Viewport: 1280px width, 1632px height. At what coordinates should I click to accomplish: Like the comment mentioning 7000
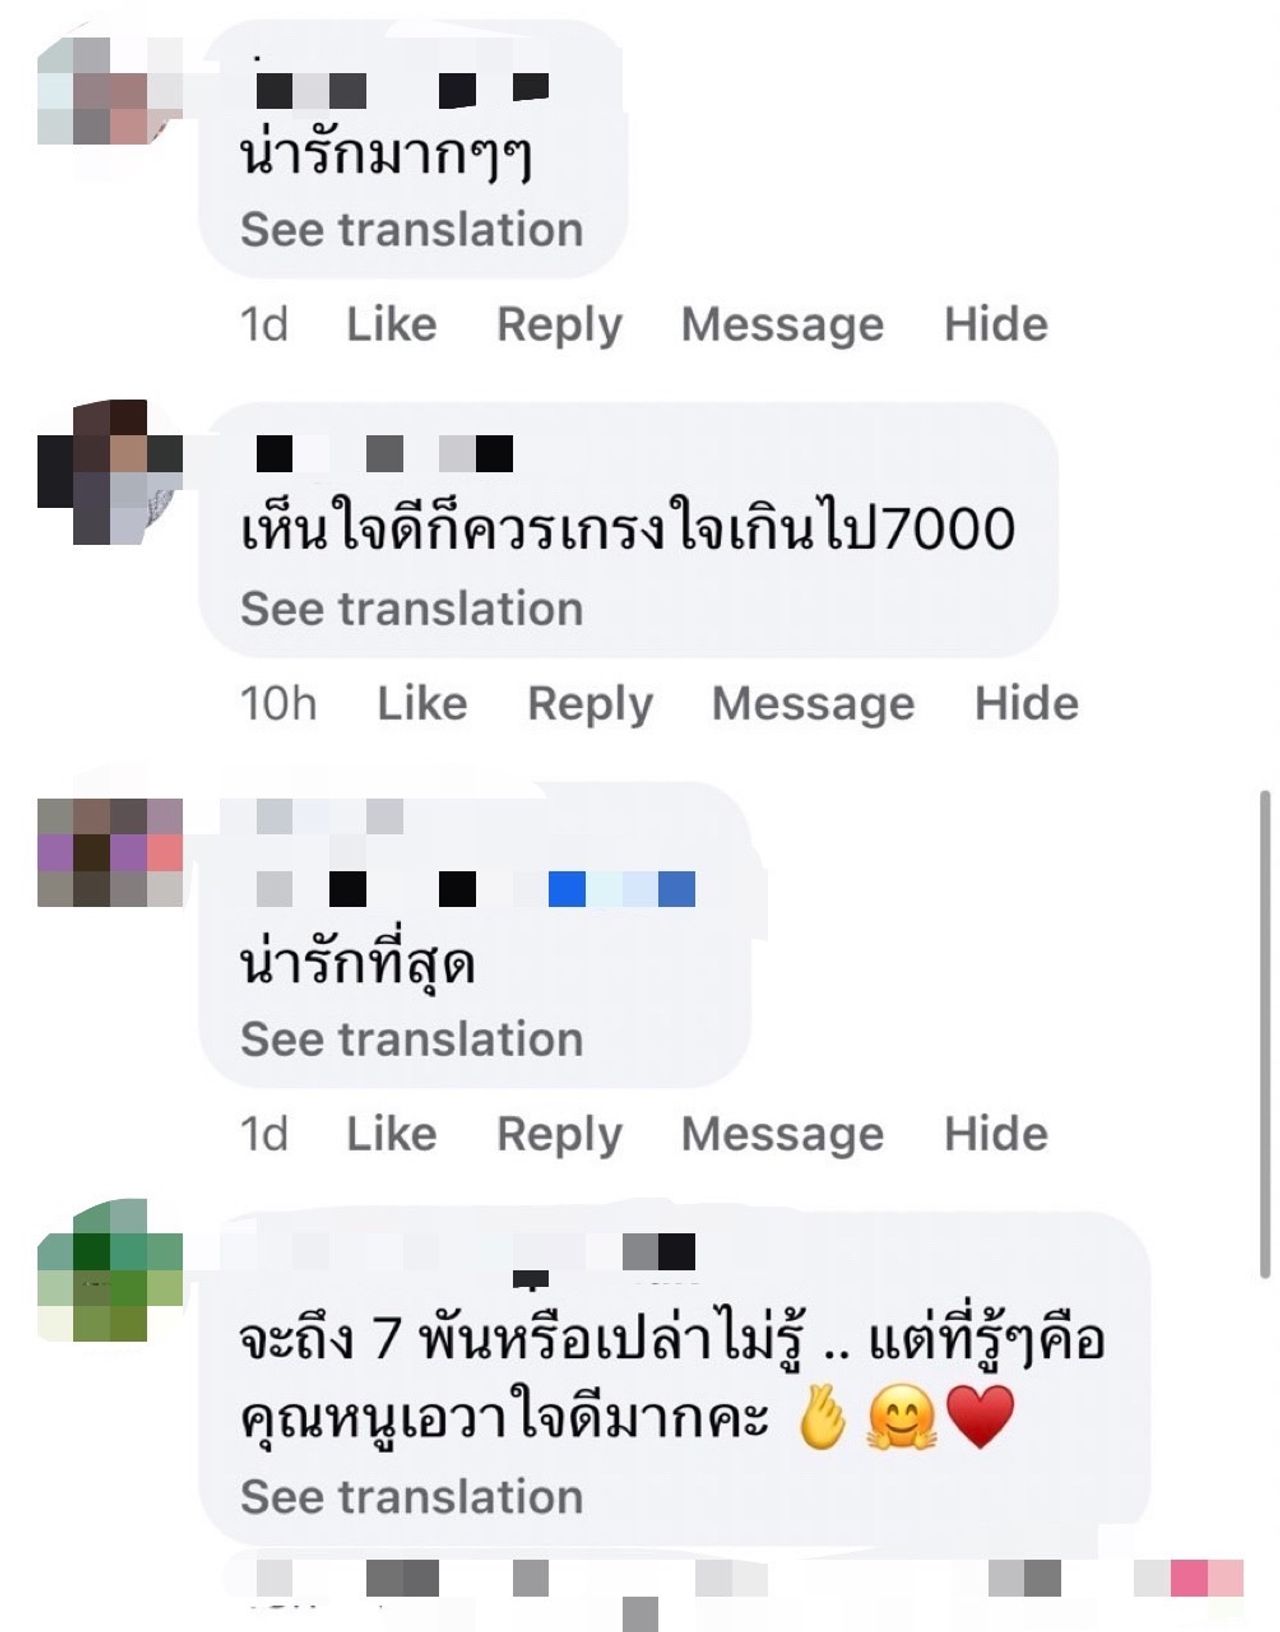(x=422, y=703)
